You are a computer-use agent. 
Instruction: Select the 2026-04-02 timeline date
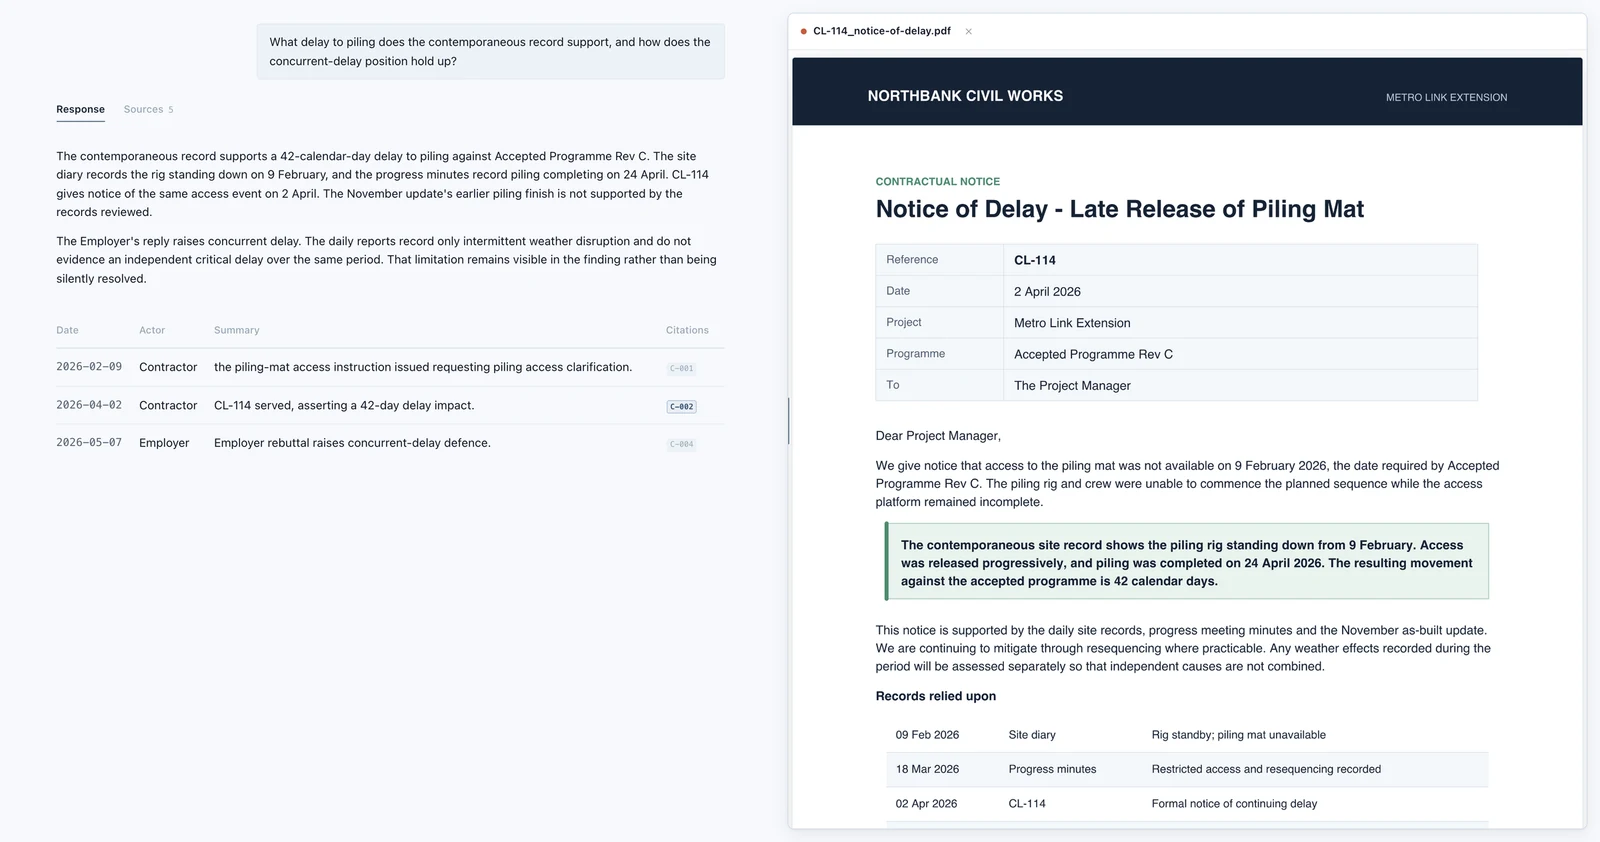click(89, 405)
